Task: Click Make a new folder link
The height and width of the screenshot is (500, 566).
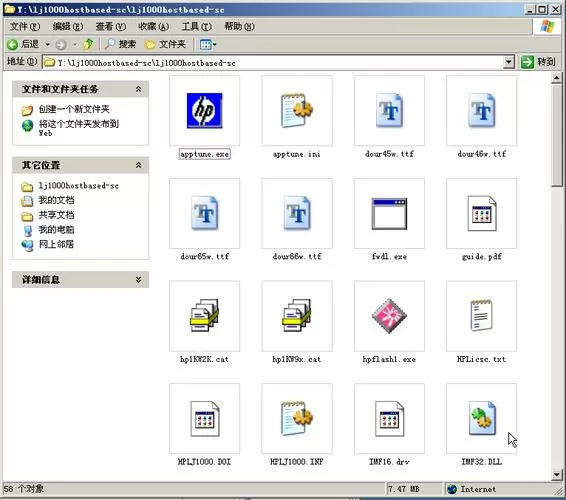Action: coord(74,109)
